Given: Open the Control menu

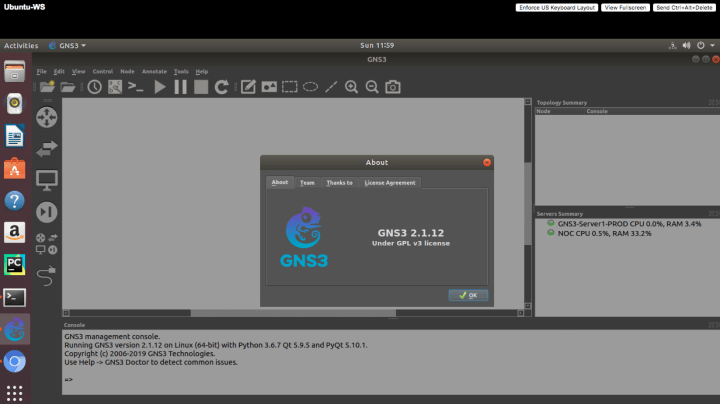Looking at the screenshot, I should tap(102, 72).
